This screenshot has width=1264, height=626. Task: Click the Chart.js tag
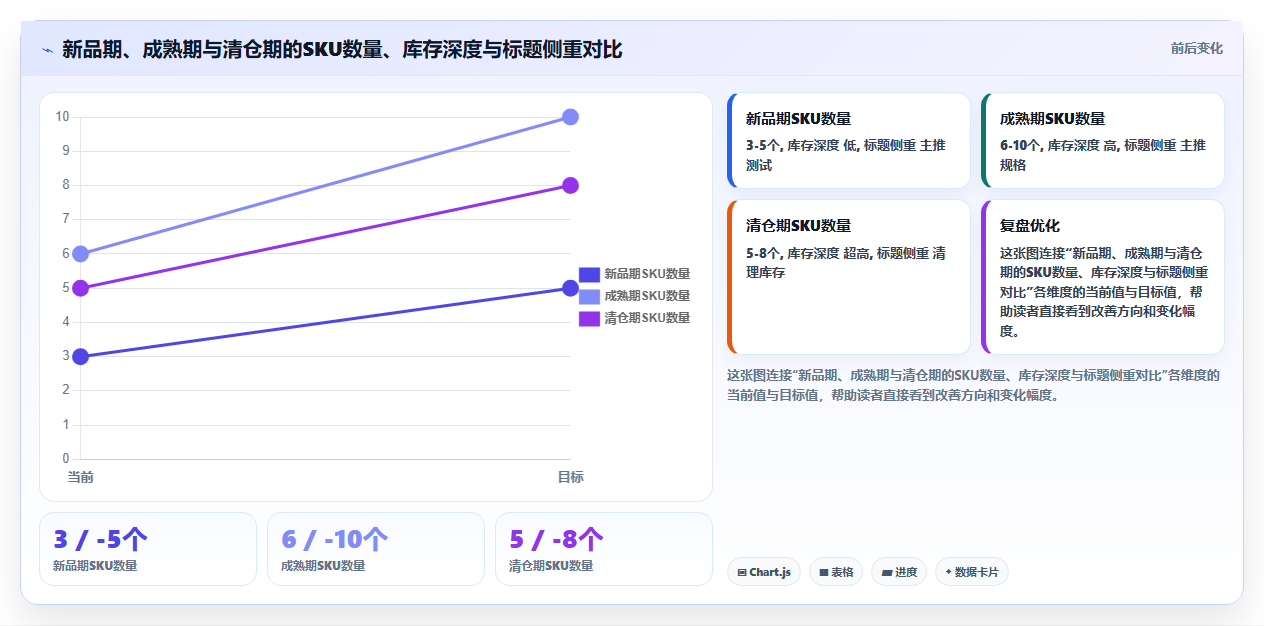764,572
